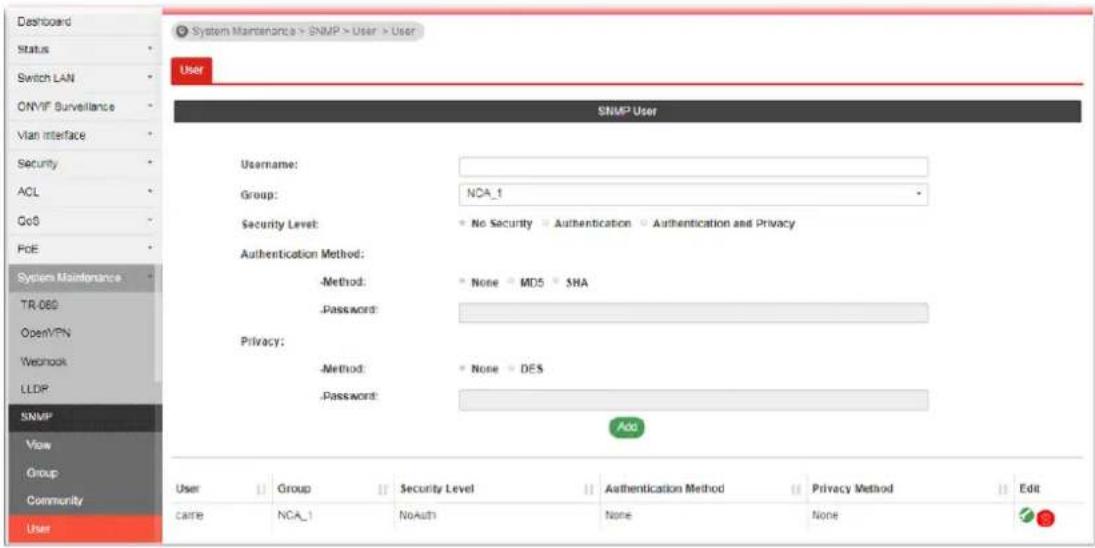Choose DES privacy method
This screenshot has width=1095, height=548.
click(x=512, y=369)
